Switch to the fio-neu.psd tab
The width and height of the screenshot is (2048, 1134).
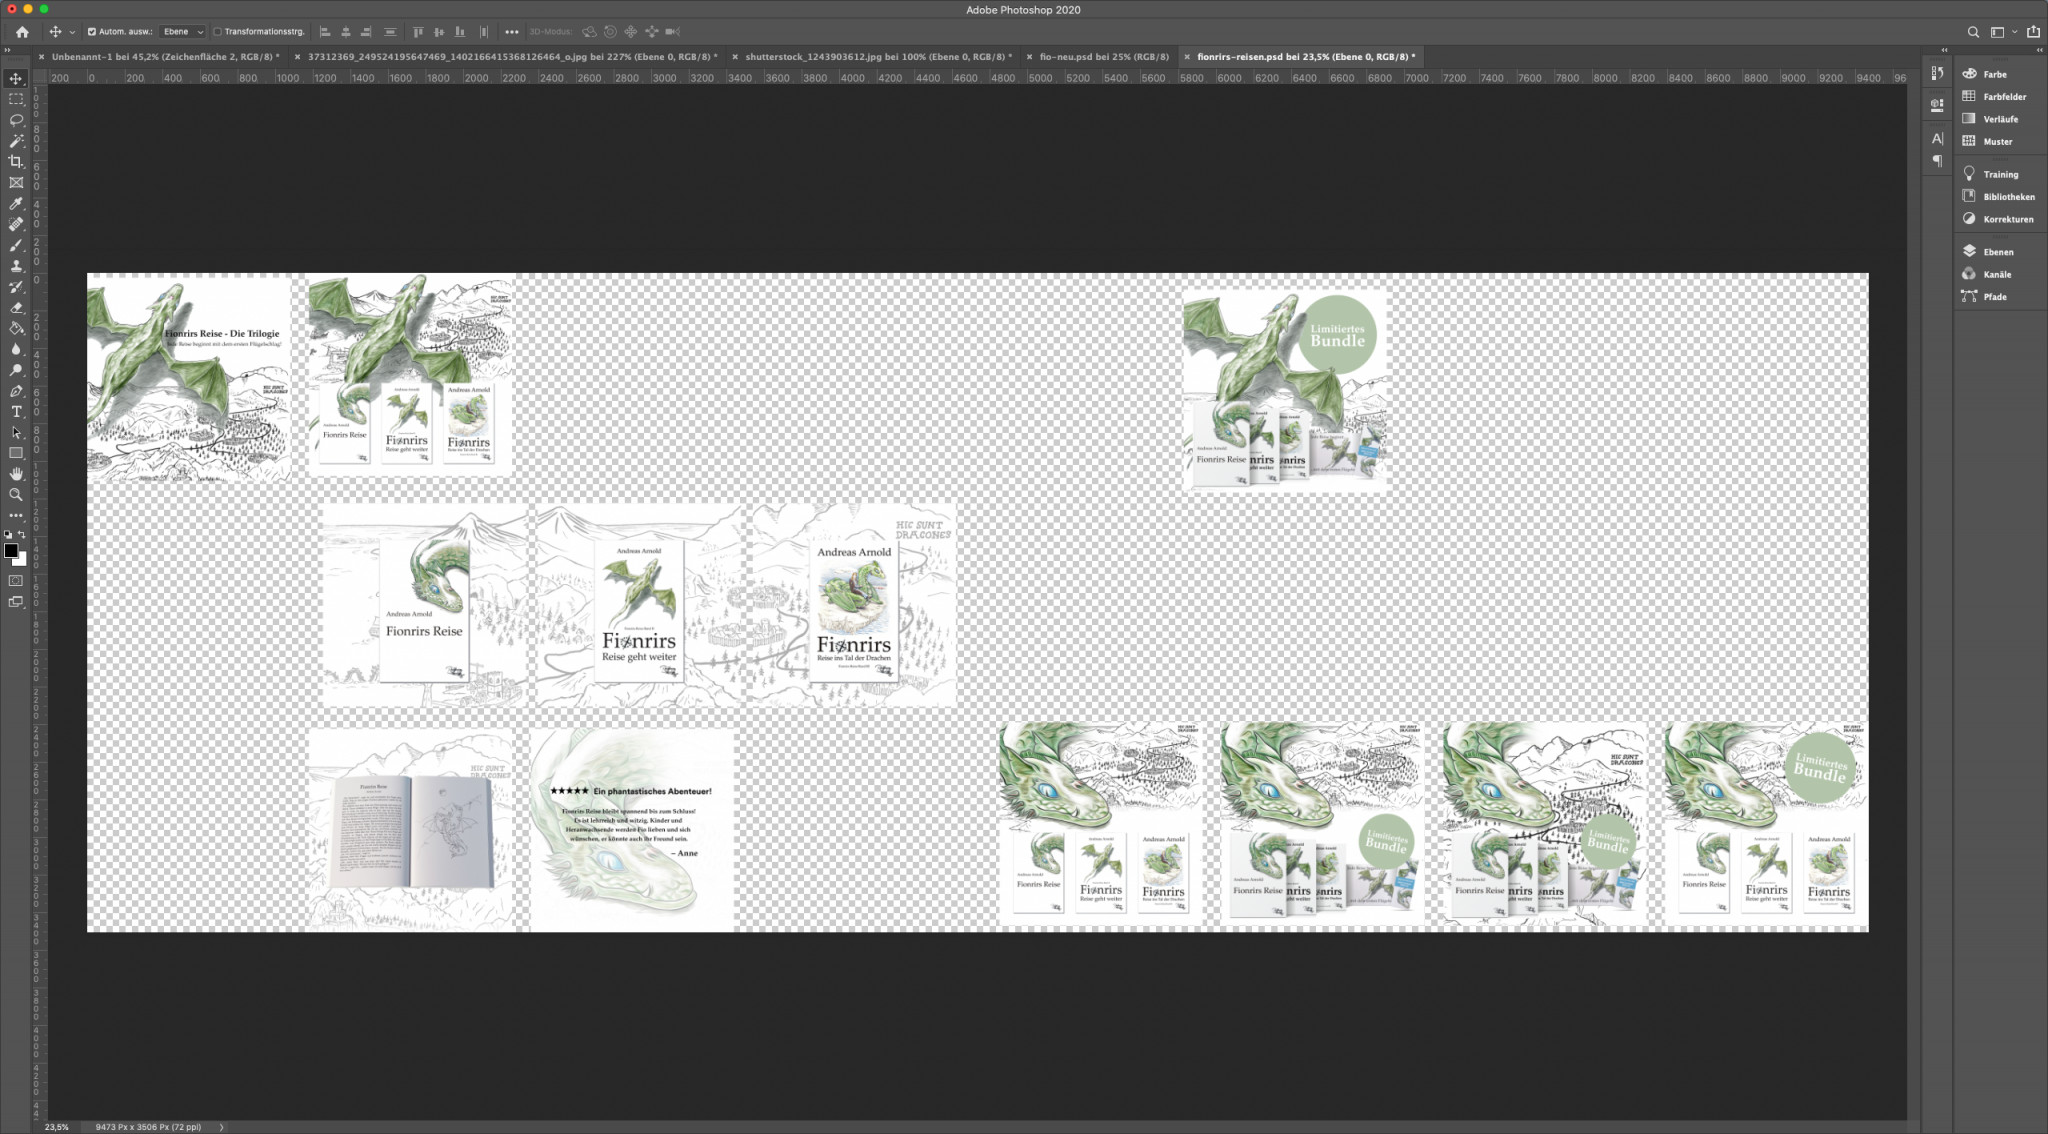1103,57
